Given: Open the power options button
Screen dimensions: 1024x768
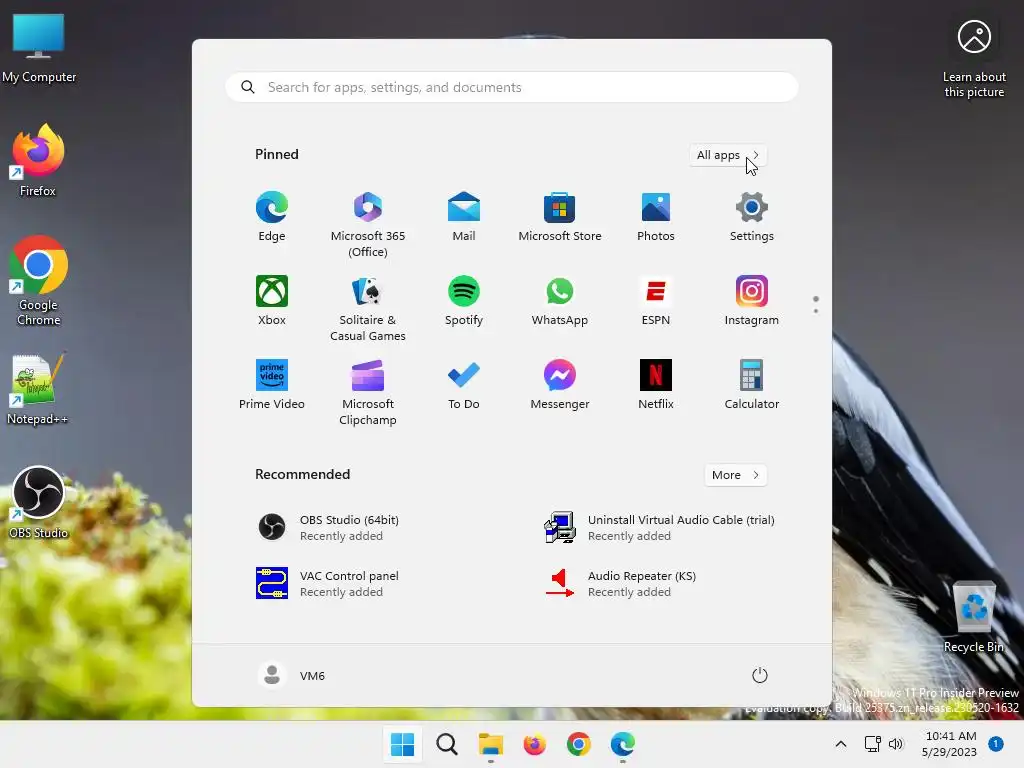Looking at the screenshot, I should click(x=760, y=675).
